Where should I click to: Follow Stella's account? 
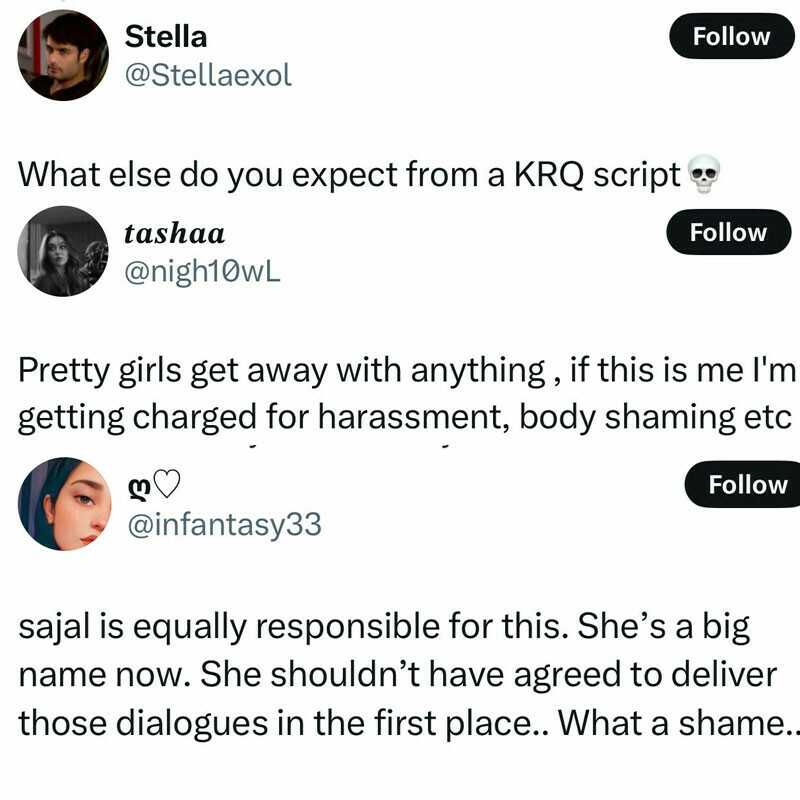click(x=732, y=37)
